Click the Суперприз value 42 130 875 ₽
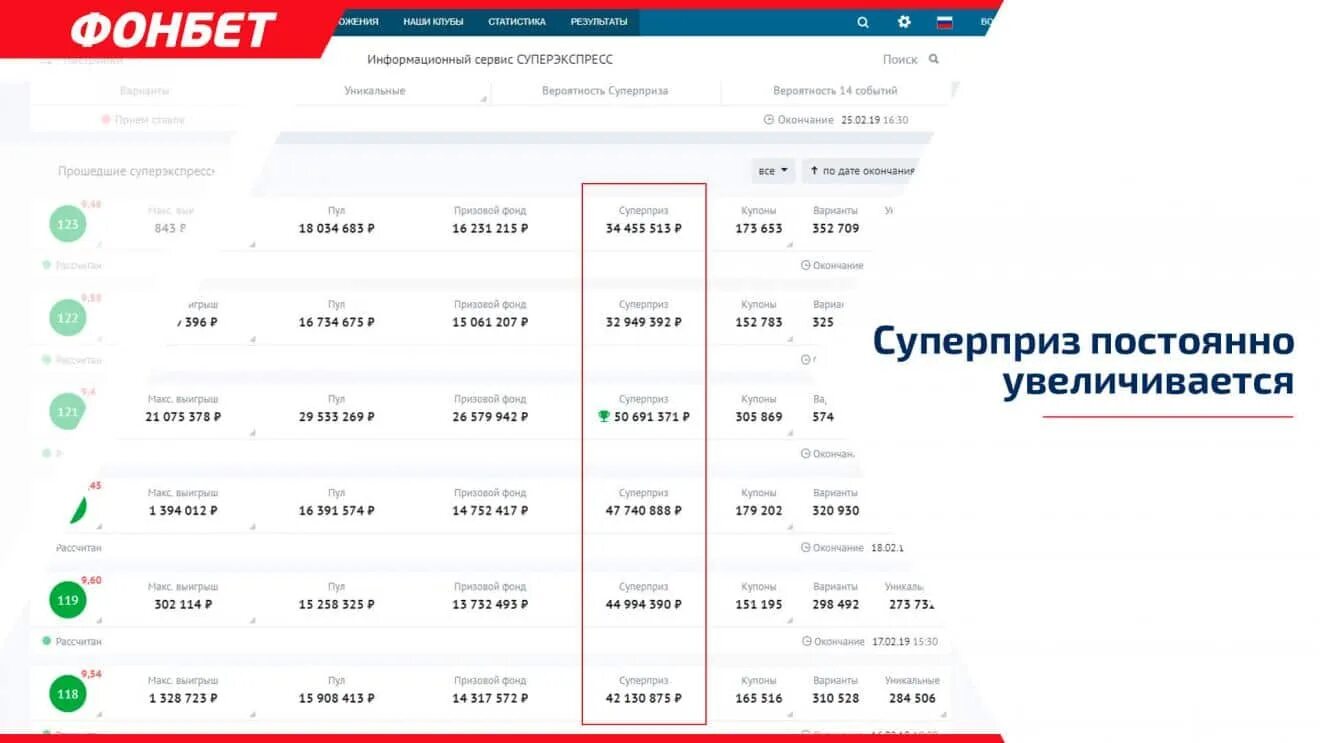 point(644,698)
